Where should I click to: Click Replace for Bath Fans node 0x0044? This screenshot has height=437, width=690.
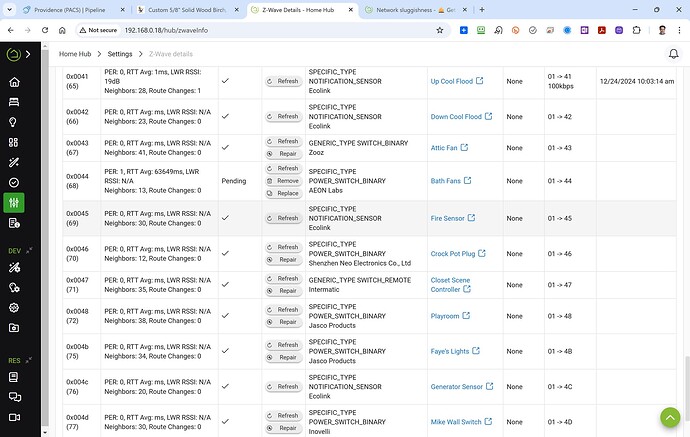283,193
